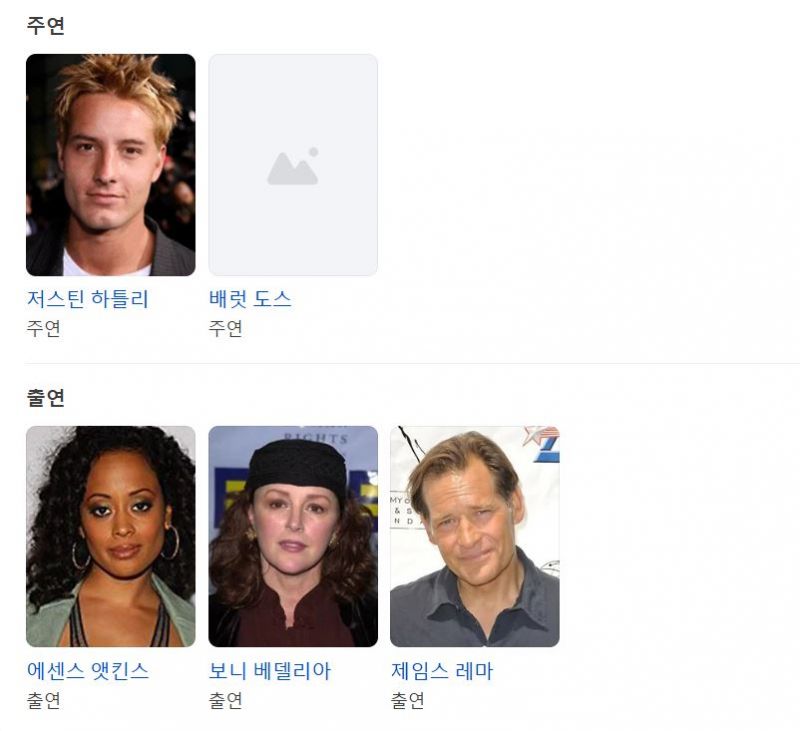Click the 출연 role label under 에센스 앳킨스
The width and height of the screenshot is (800, 731).
pos(43,700)
